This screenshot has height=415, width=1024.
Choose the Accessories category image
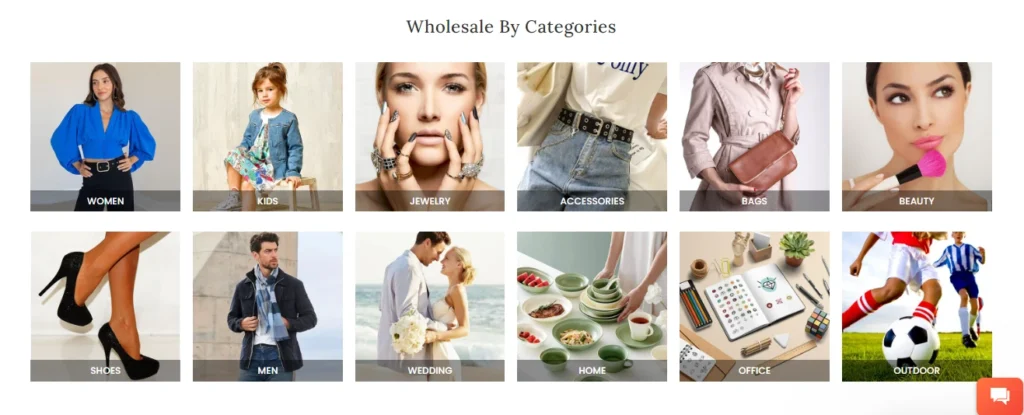coord(592,137)
